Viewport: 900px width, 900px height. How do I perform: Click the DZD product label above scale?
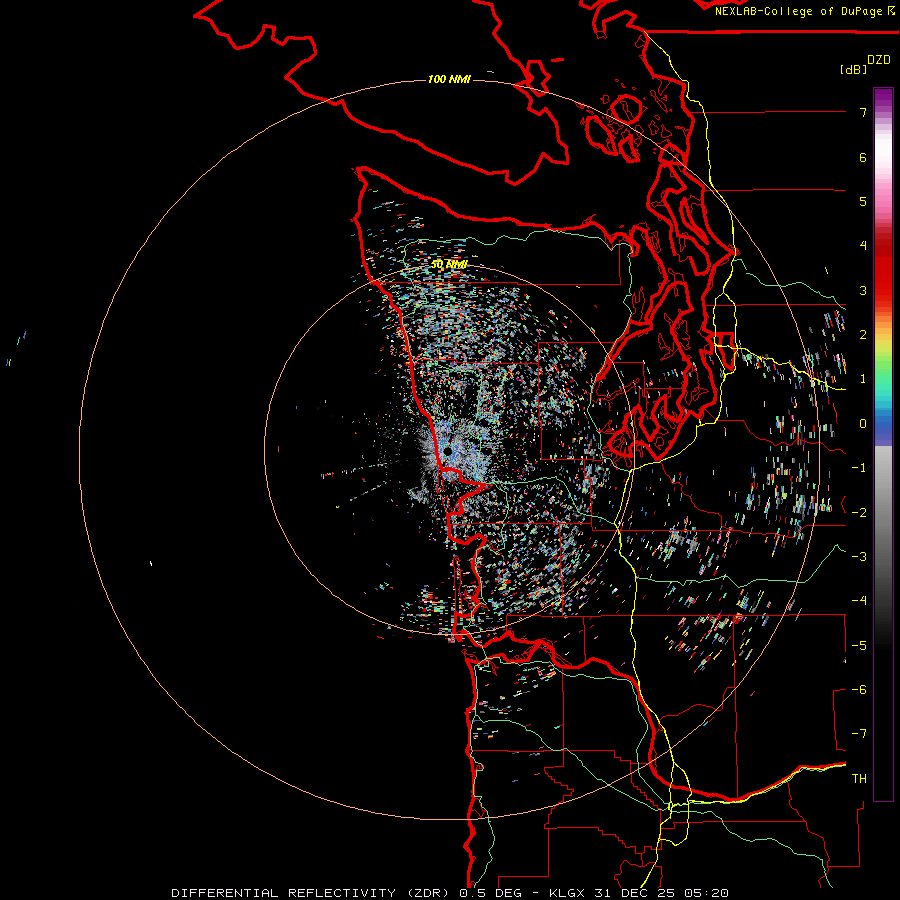(879, 60)
